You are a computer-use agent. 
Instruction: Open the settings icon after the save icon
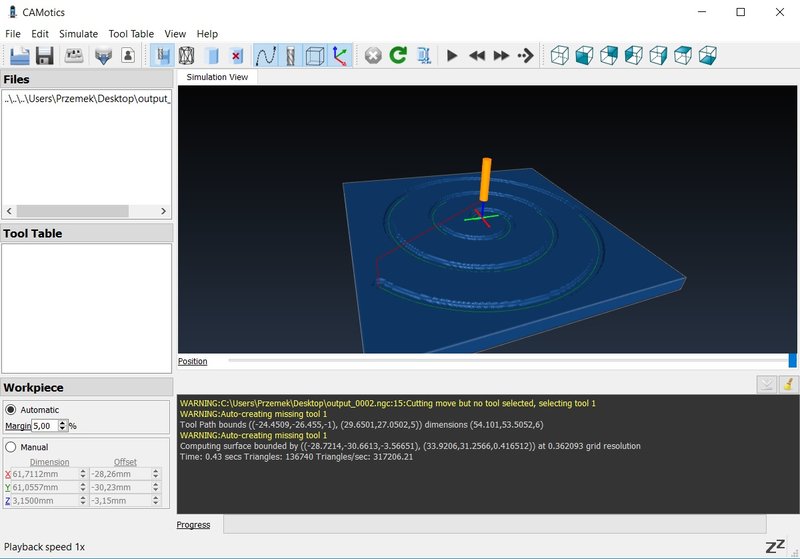pyautogui.click(x=74, y=55)
